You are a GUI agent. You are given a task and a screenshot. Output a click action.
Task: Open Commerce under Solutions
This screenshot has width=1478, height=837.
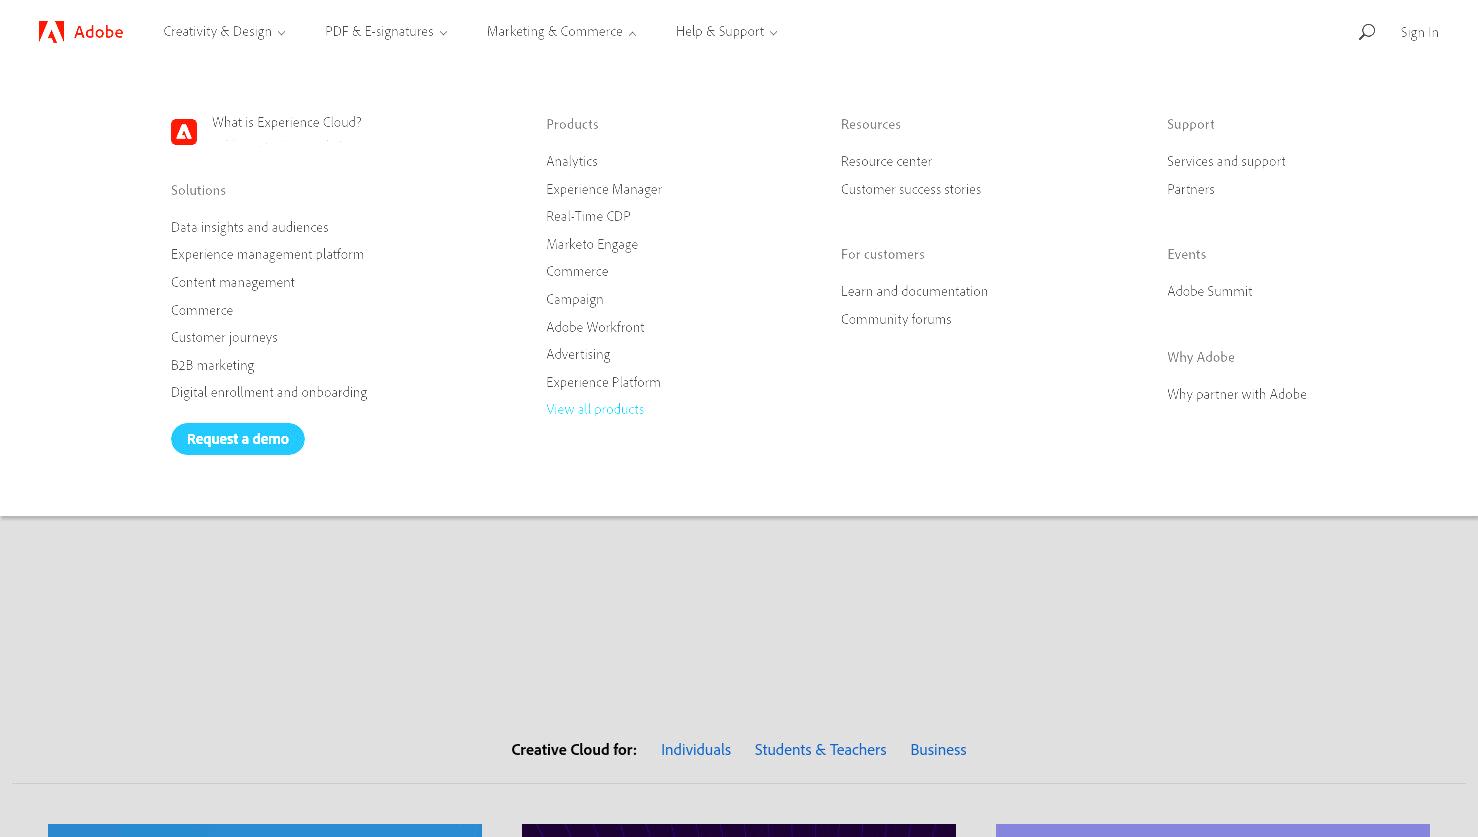click(x=202, y=310)
